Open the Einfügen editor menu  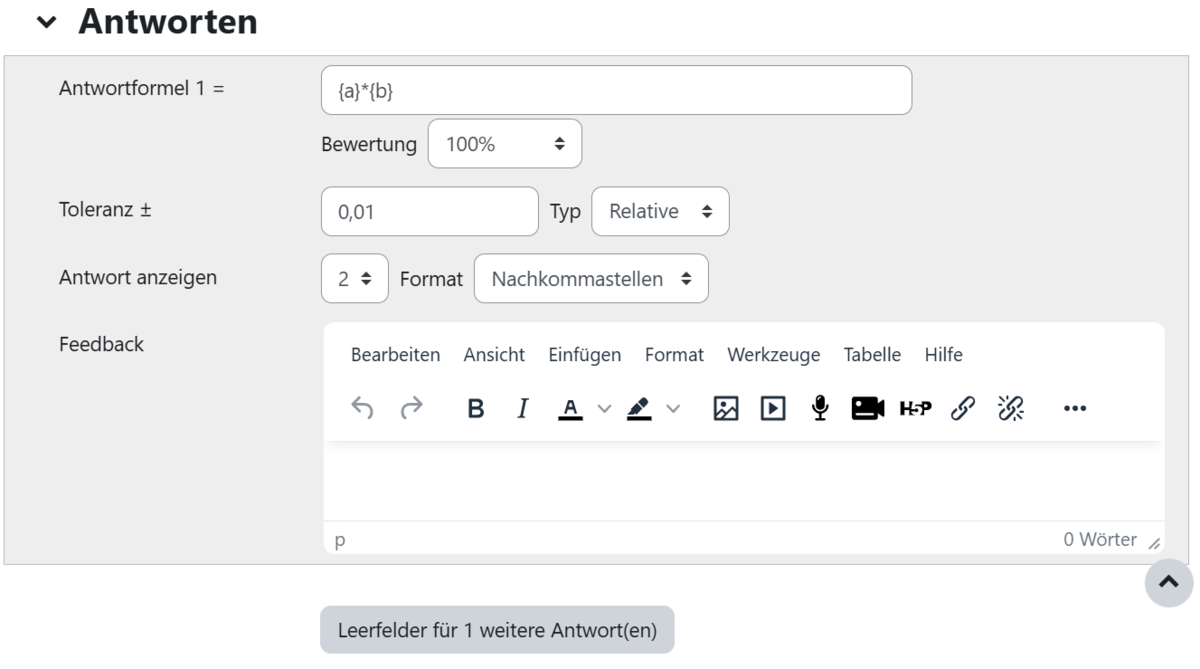584,355
